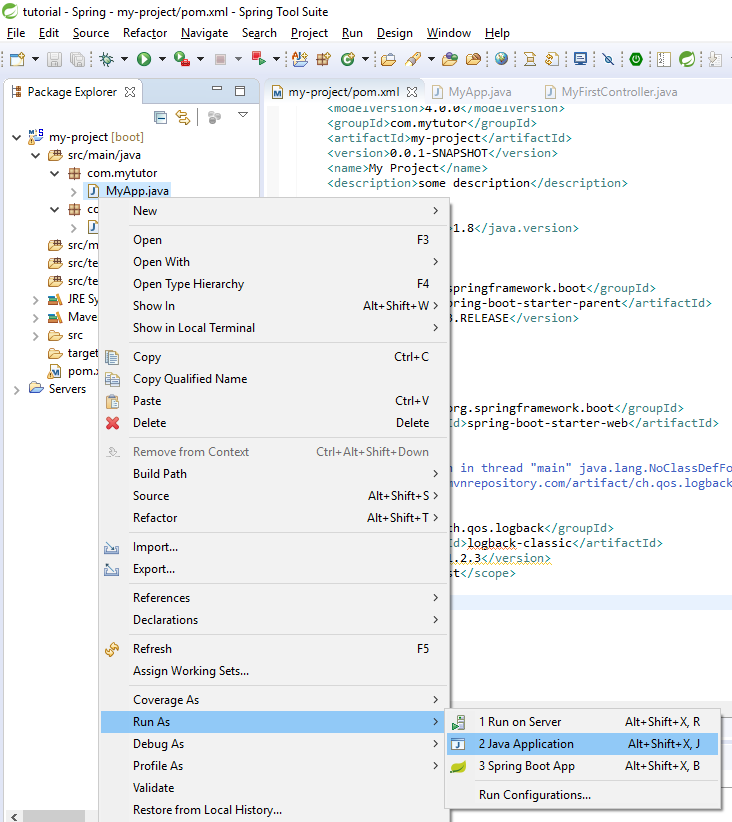The image size is (732, 822).
Task: Open the Design menu
Action: click(394, 33)
